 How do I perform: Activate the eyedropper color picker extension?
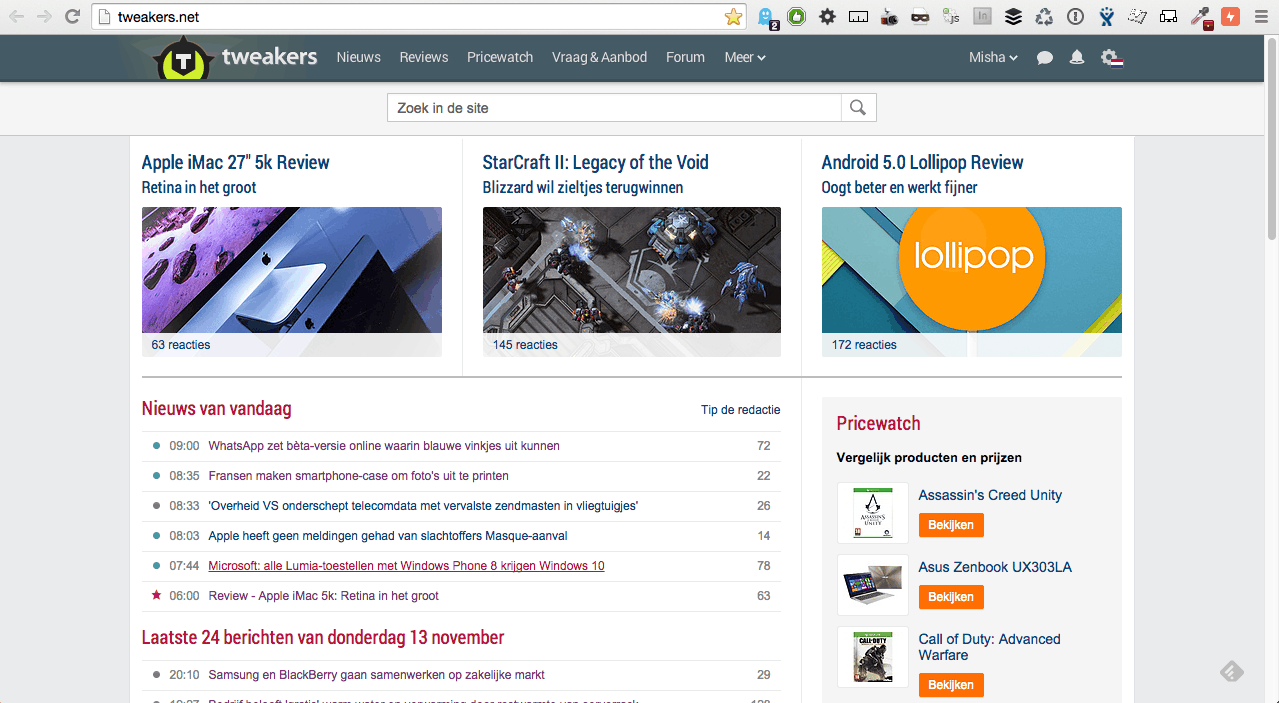[1200, 17]
